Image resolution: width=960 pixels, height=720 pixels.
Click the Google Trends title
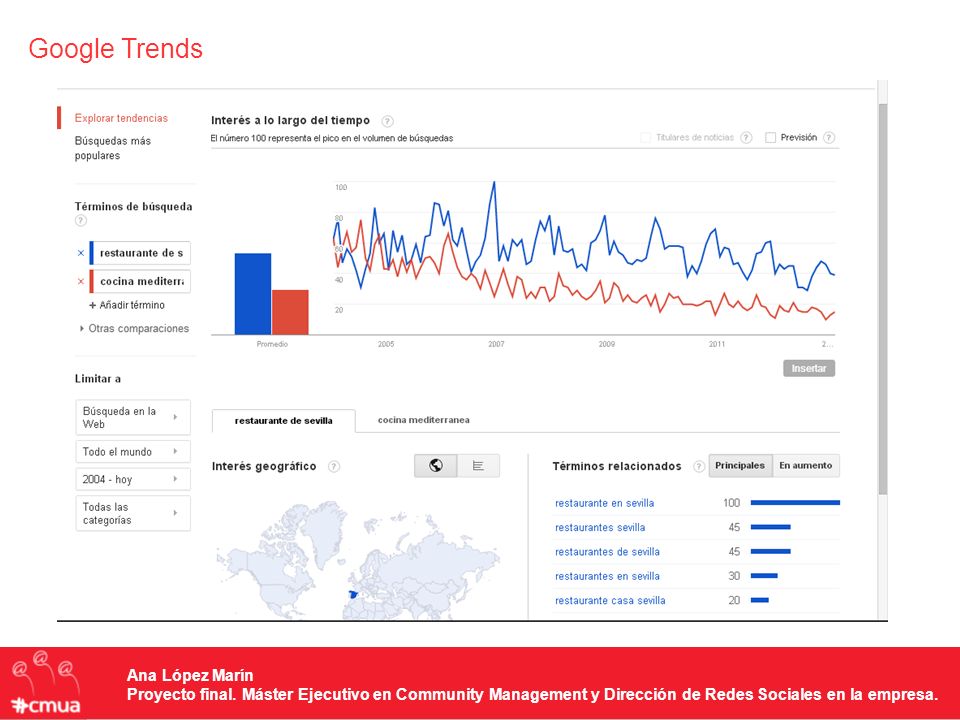[x=116, y=49]
